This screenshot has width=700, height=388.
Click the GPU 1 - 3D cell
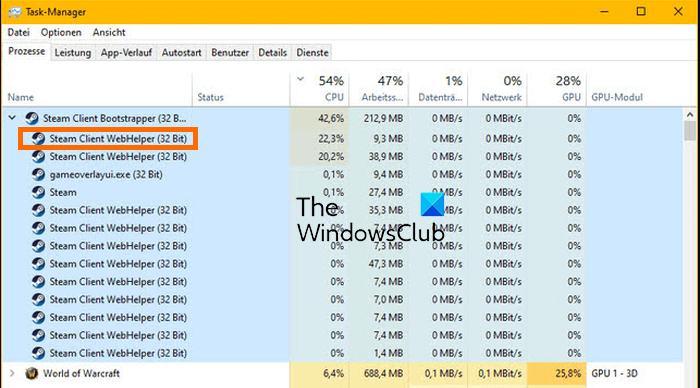(x=614, y=373)
